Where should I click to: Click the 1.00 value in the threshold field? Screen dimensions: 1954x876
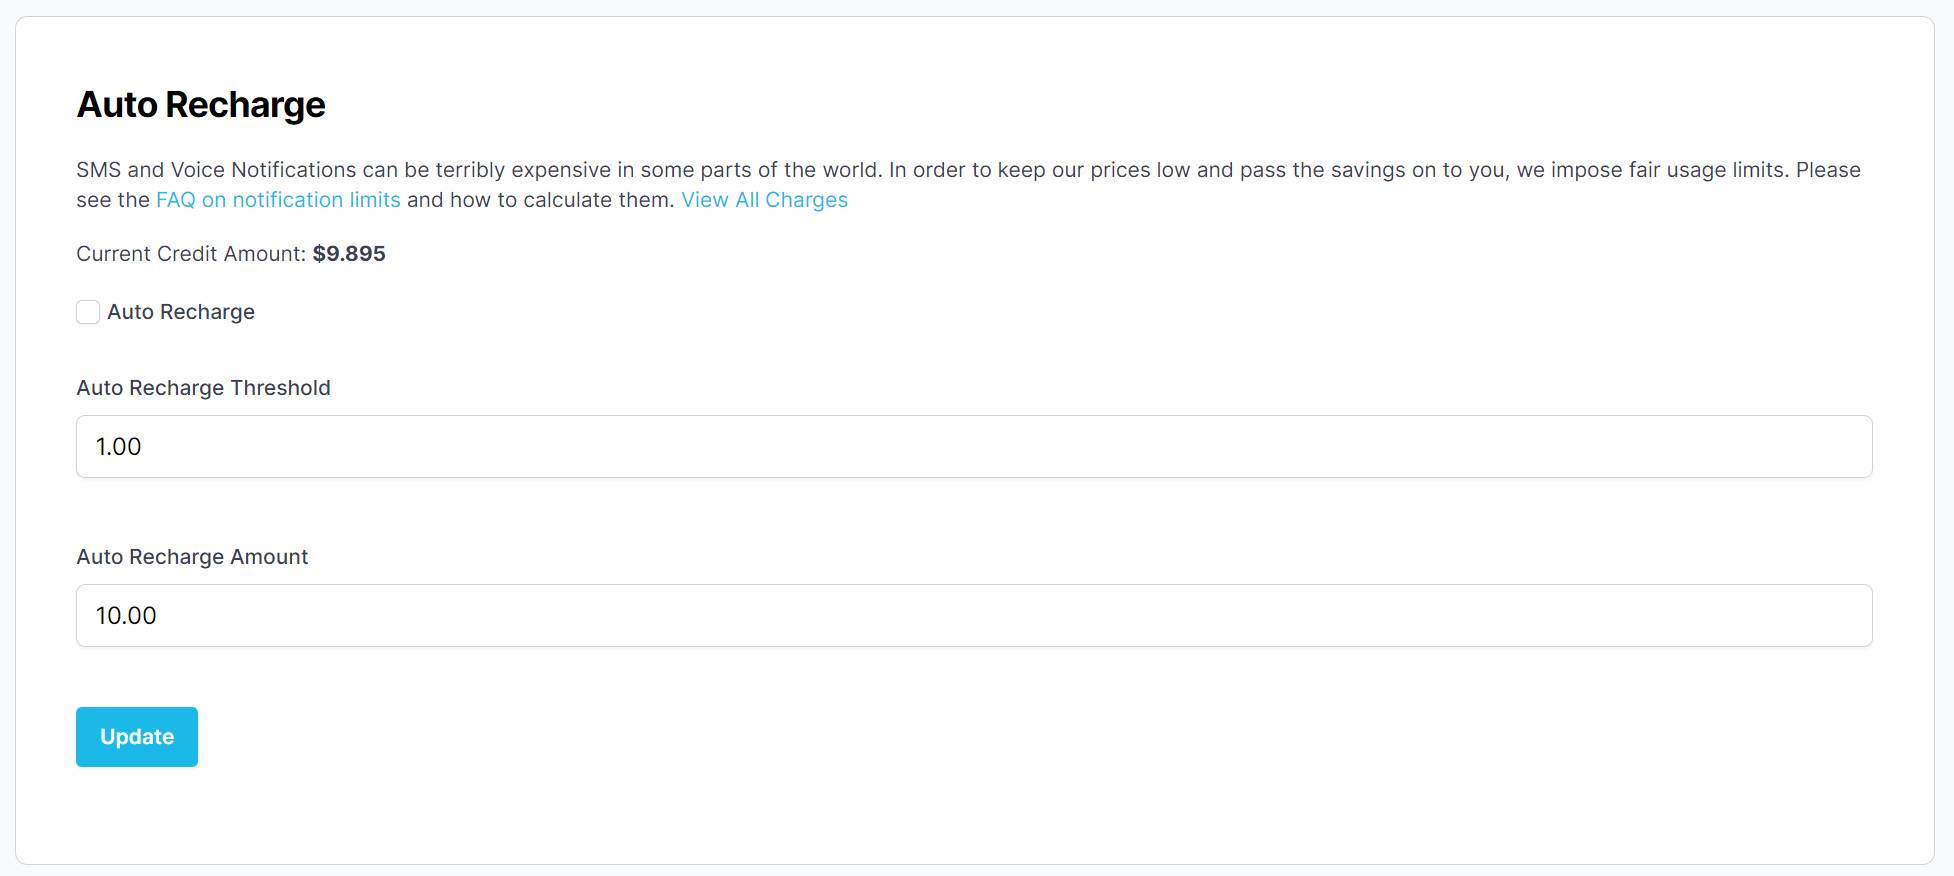(x=118, y=447)
